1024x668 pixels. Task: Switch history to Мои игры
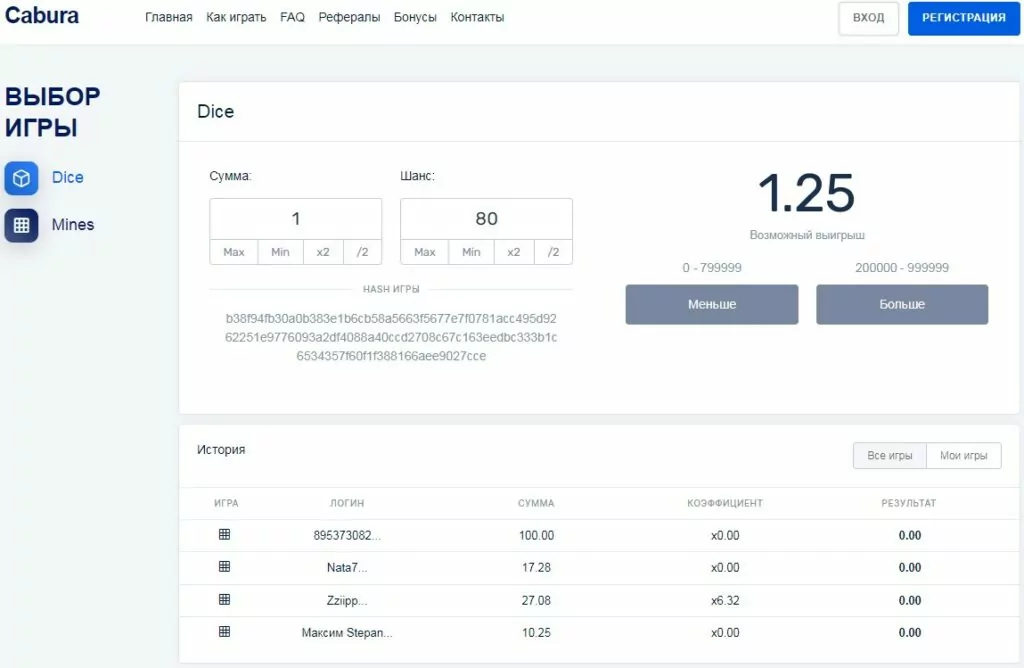coord(963,456)
